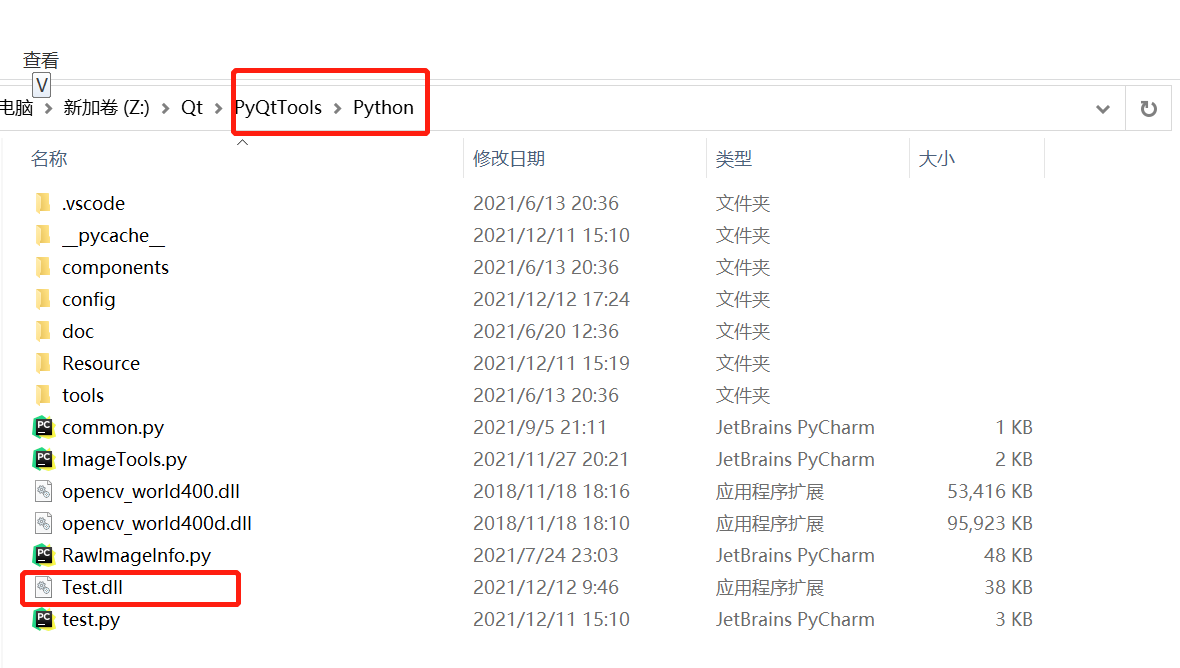The image size is (1180, 668).
Task: Open the .vscode folder icon
Action: pyautogui.click(x=44, y=203)
